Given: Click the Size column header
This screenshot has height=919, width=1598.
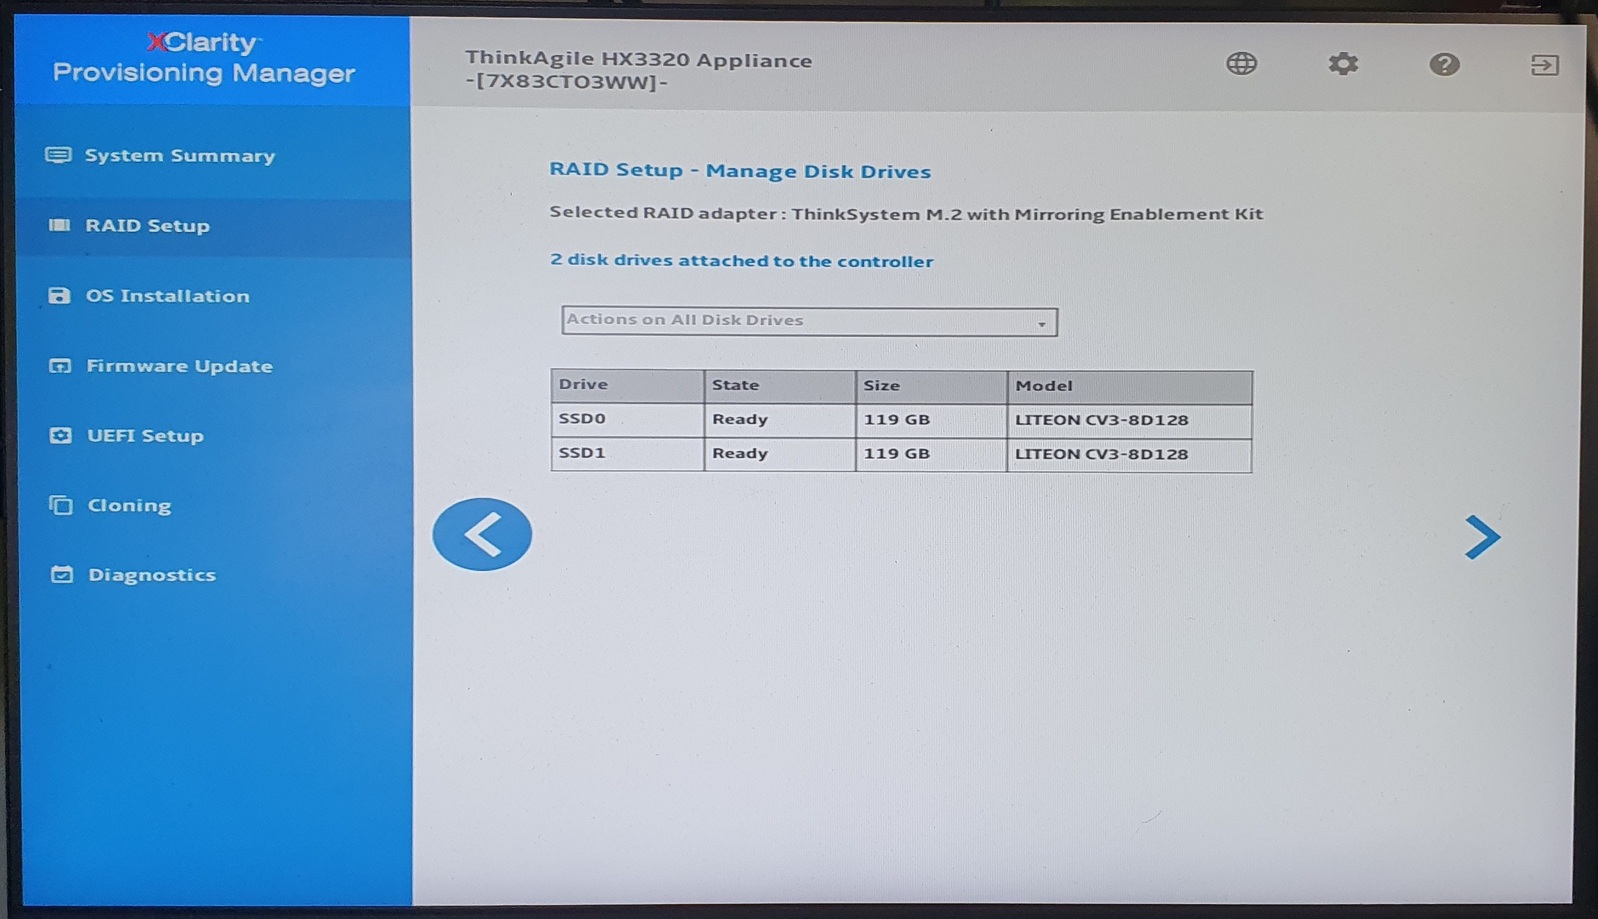Looking at the screenshot, I should [930, 386].
